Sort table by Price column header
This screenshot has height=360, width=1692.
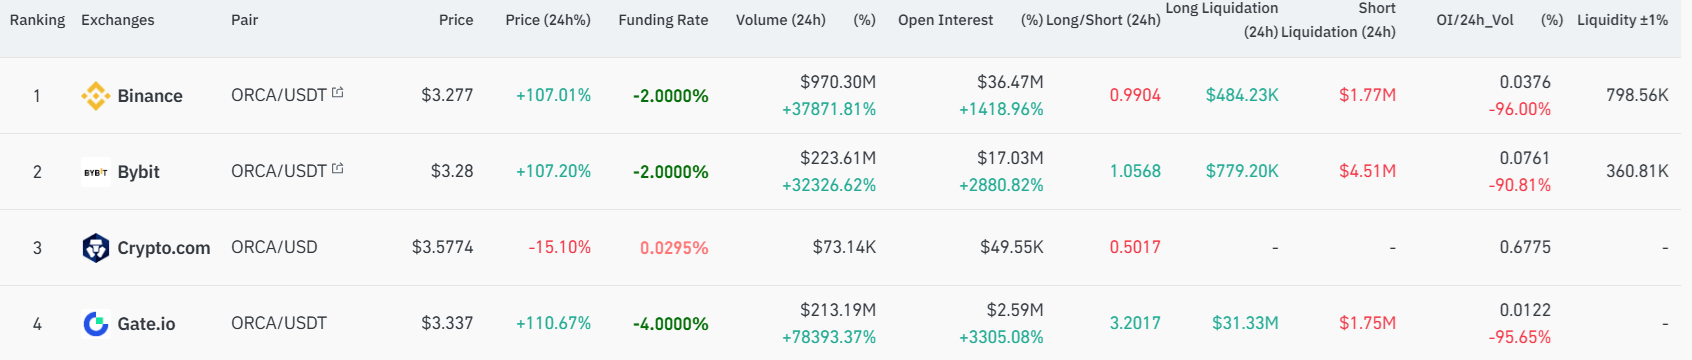456,20
